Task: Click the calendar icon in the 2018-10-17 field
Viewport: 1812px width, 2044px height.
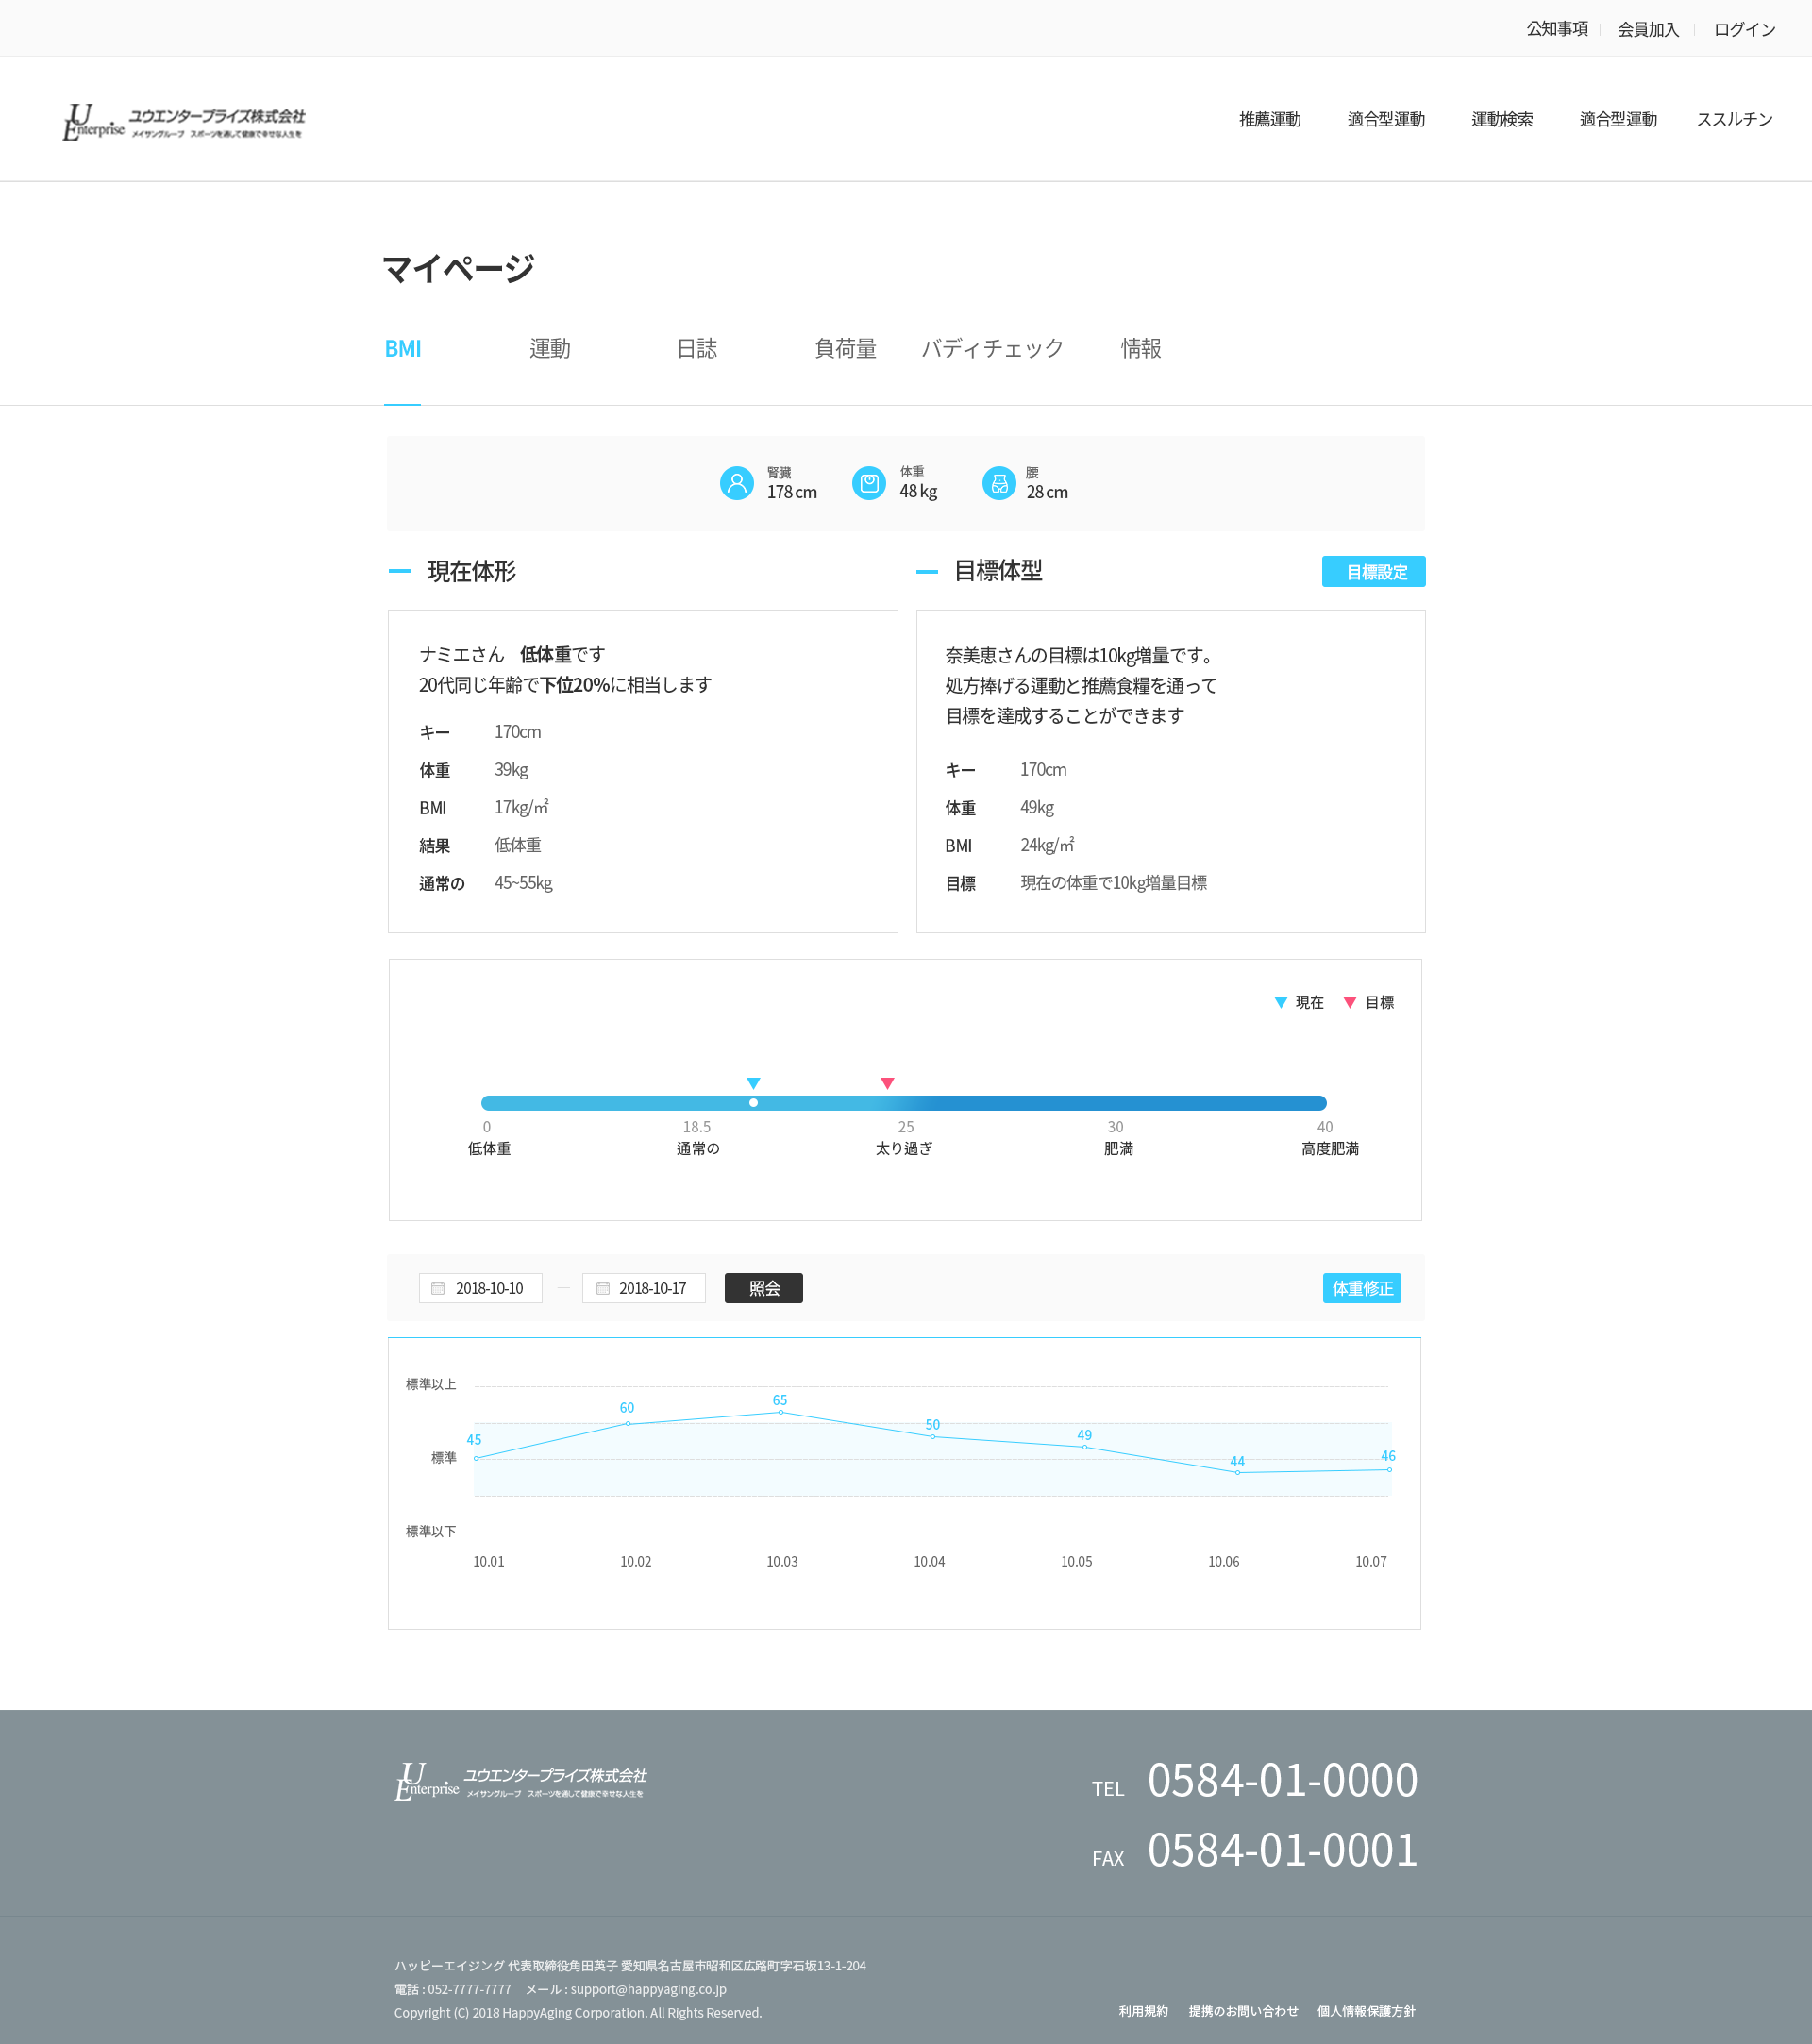Action: [601, 1288]
